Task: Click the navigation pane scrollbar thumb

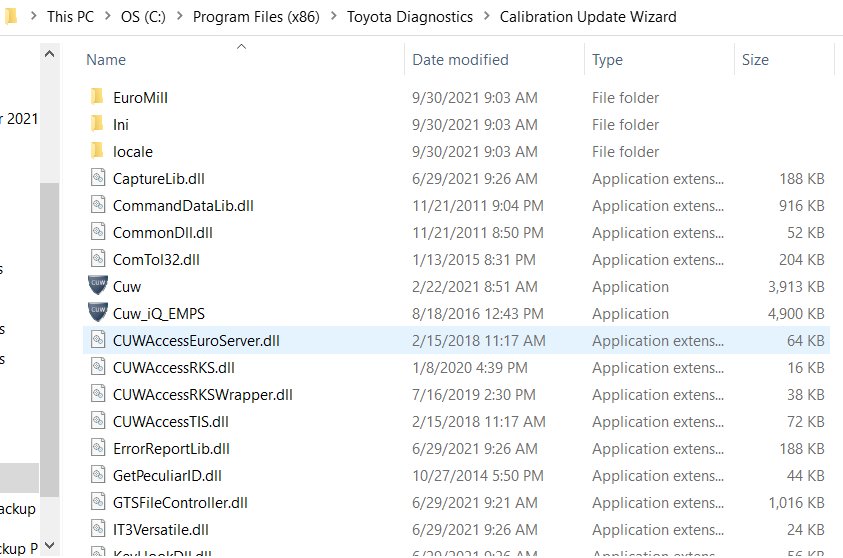Action: (49, 340)
